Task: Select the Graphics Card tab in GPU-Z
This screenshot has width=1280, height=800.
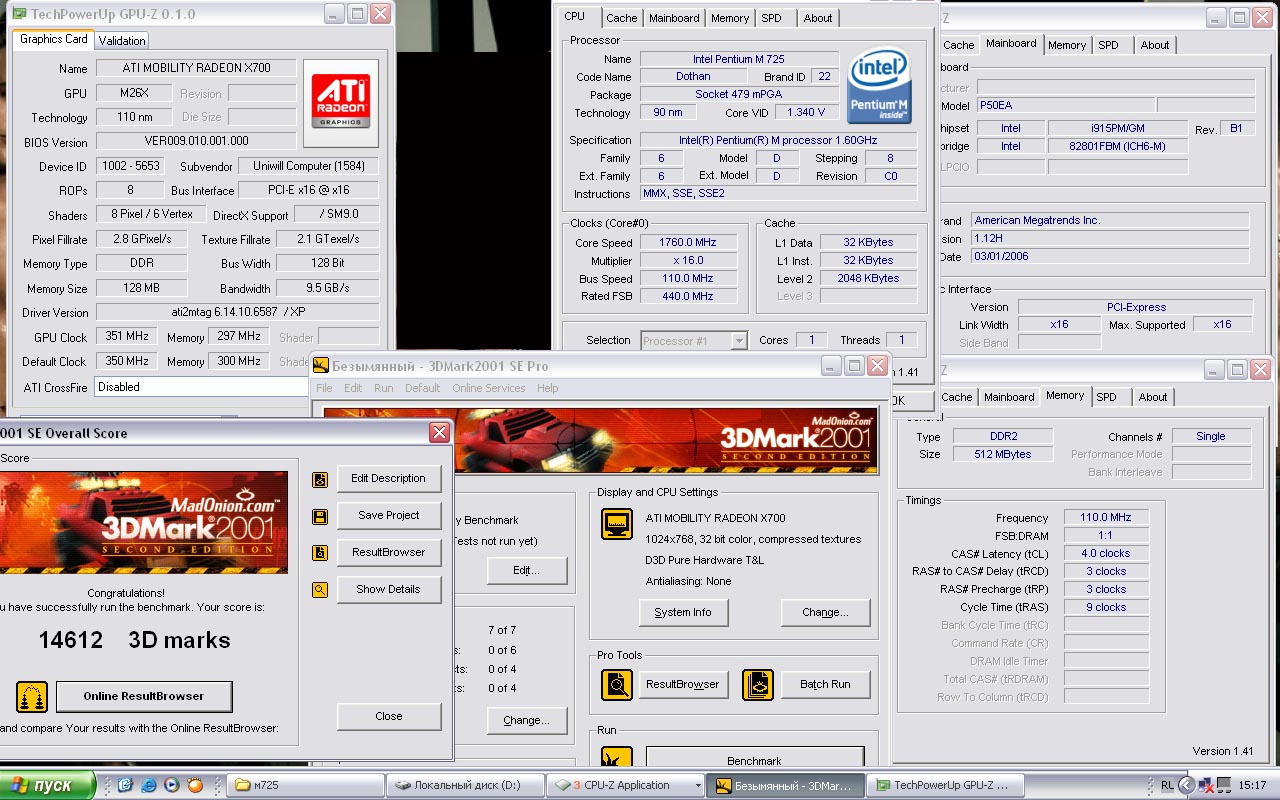Action: coord(54,39)
